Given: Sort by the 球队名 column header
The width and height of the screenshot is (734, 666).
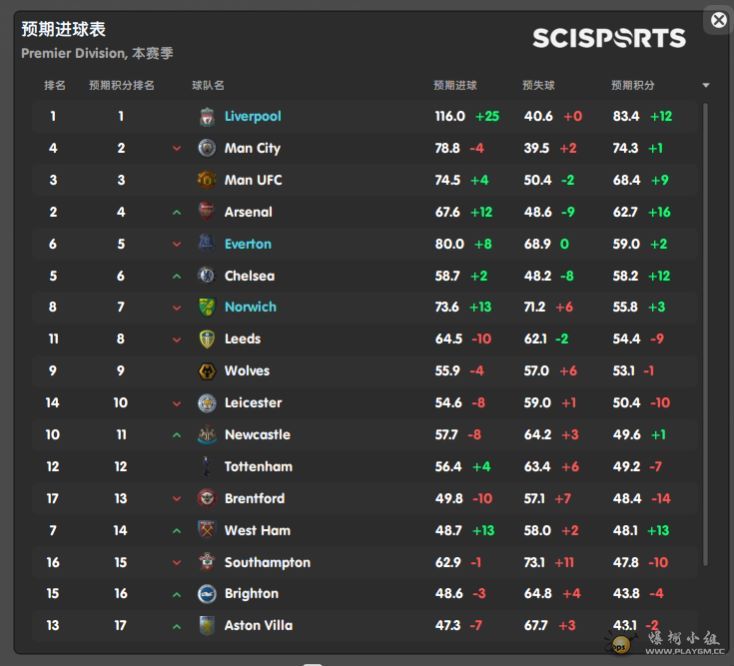Looking at the screenshot, I should 208,85.
